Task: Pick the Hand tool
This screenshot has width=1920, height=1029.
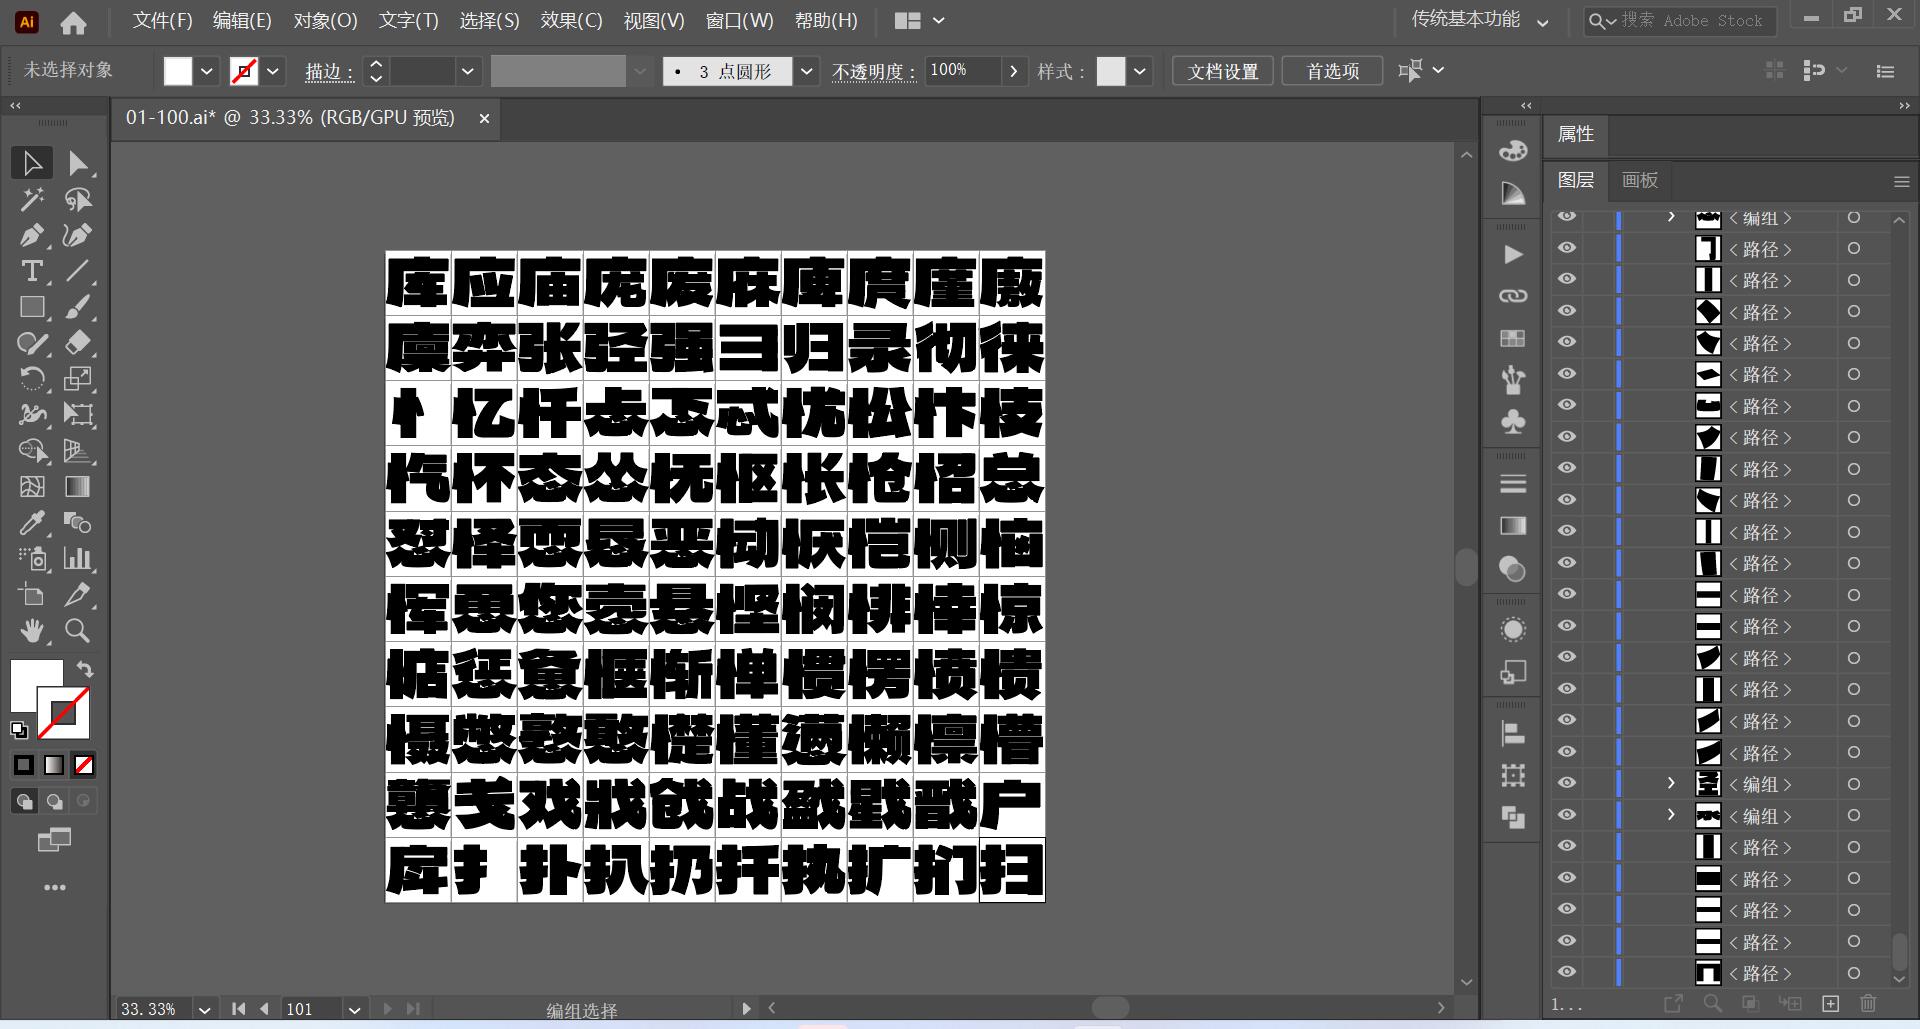Action: click(31, 630)
